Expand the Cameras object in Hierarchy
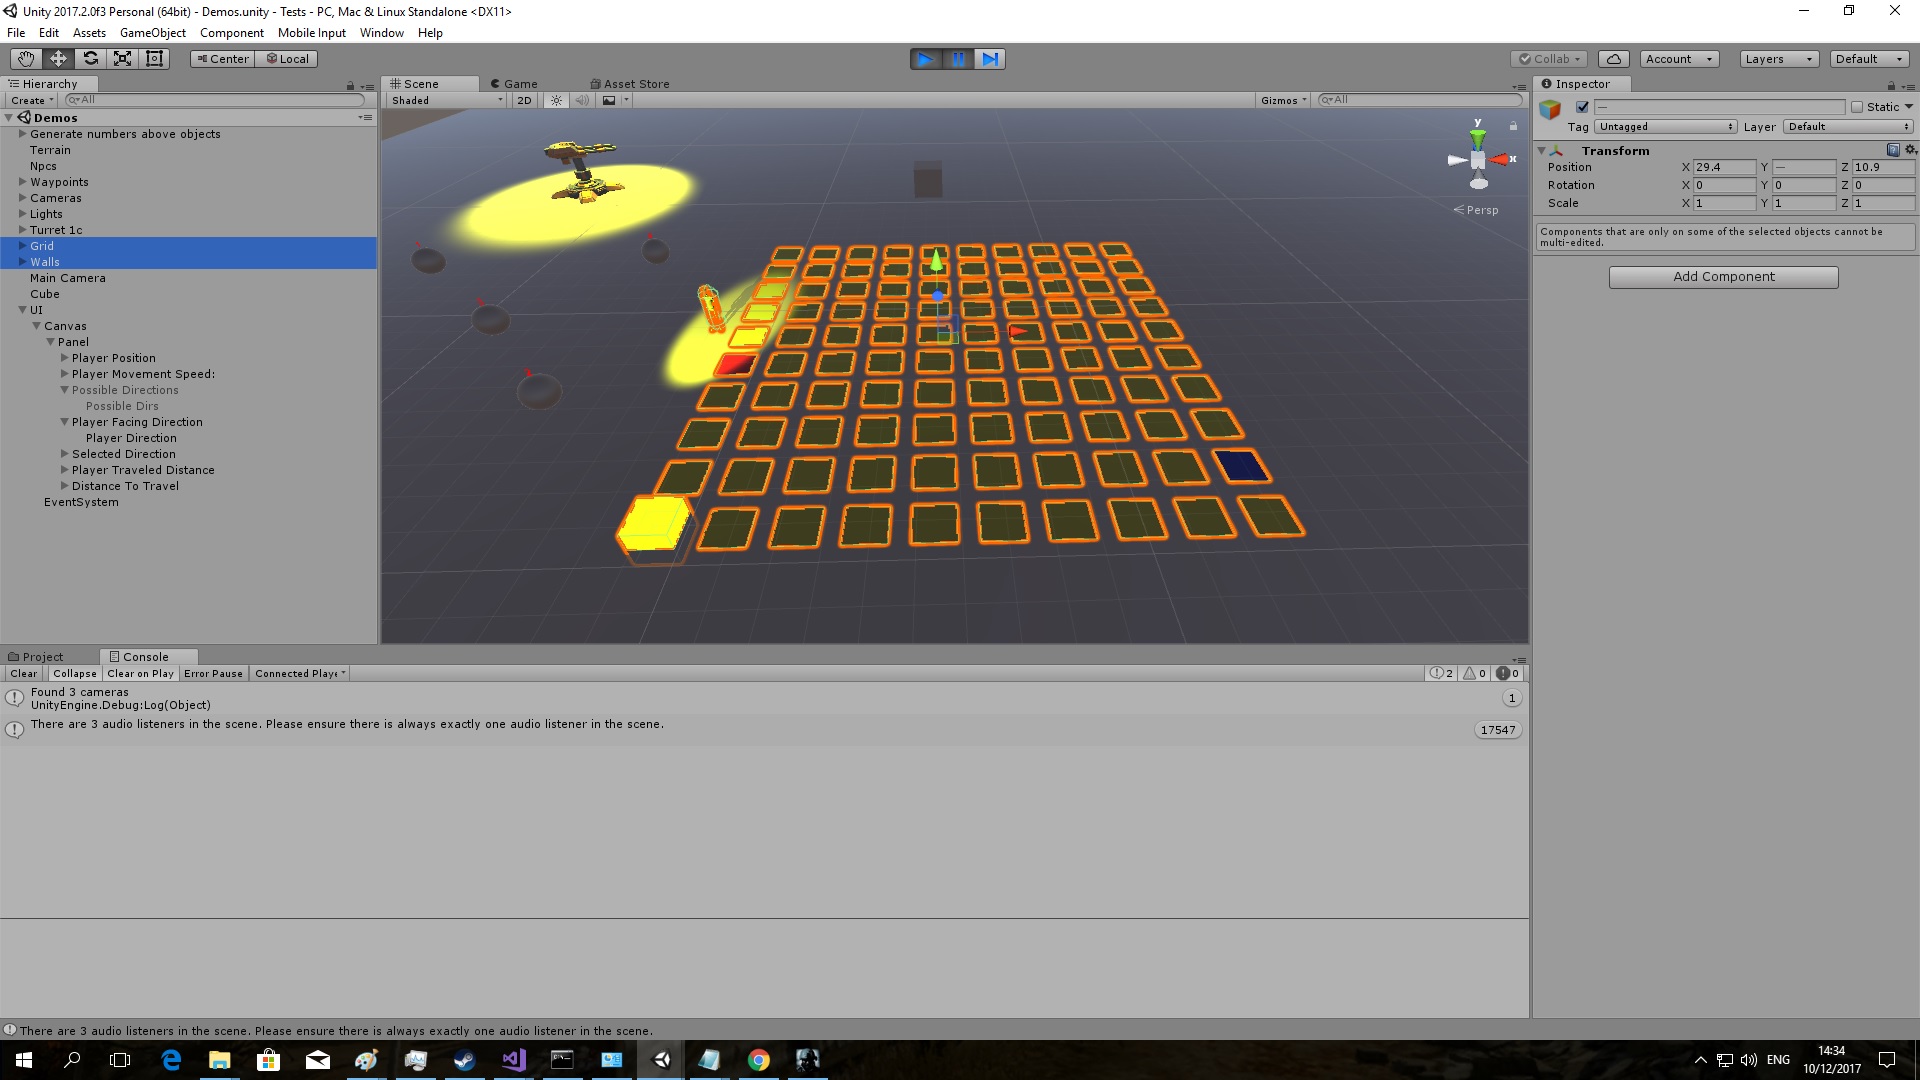Image resolution: width=1920 pixels, height=1080 pixels. [x=22, y=198]
